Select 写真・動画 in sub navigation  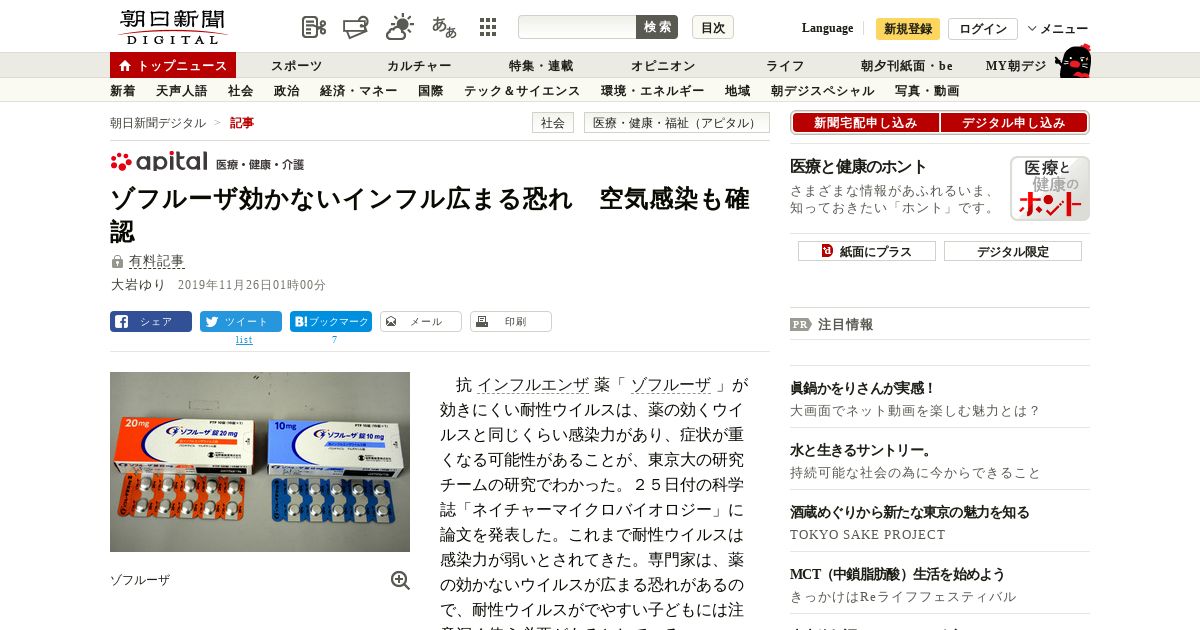click(x=927, y=91)
